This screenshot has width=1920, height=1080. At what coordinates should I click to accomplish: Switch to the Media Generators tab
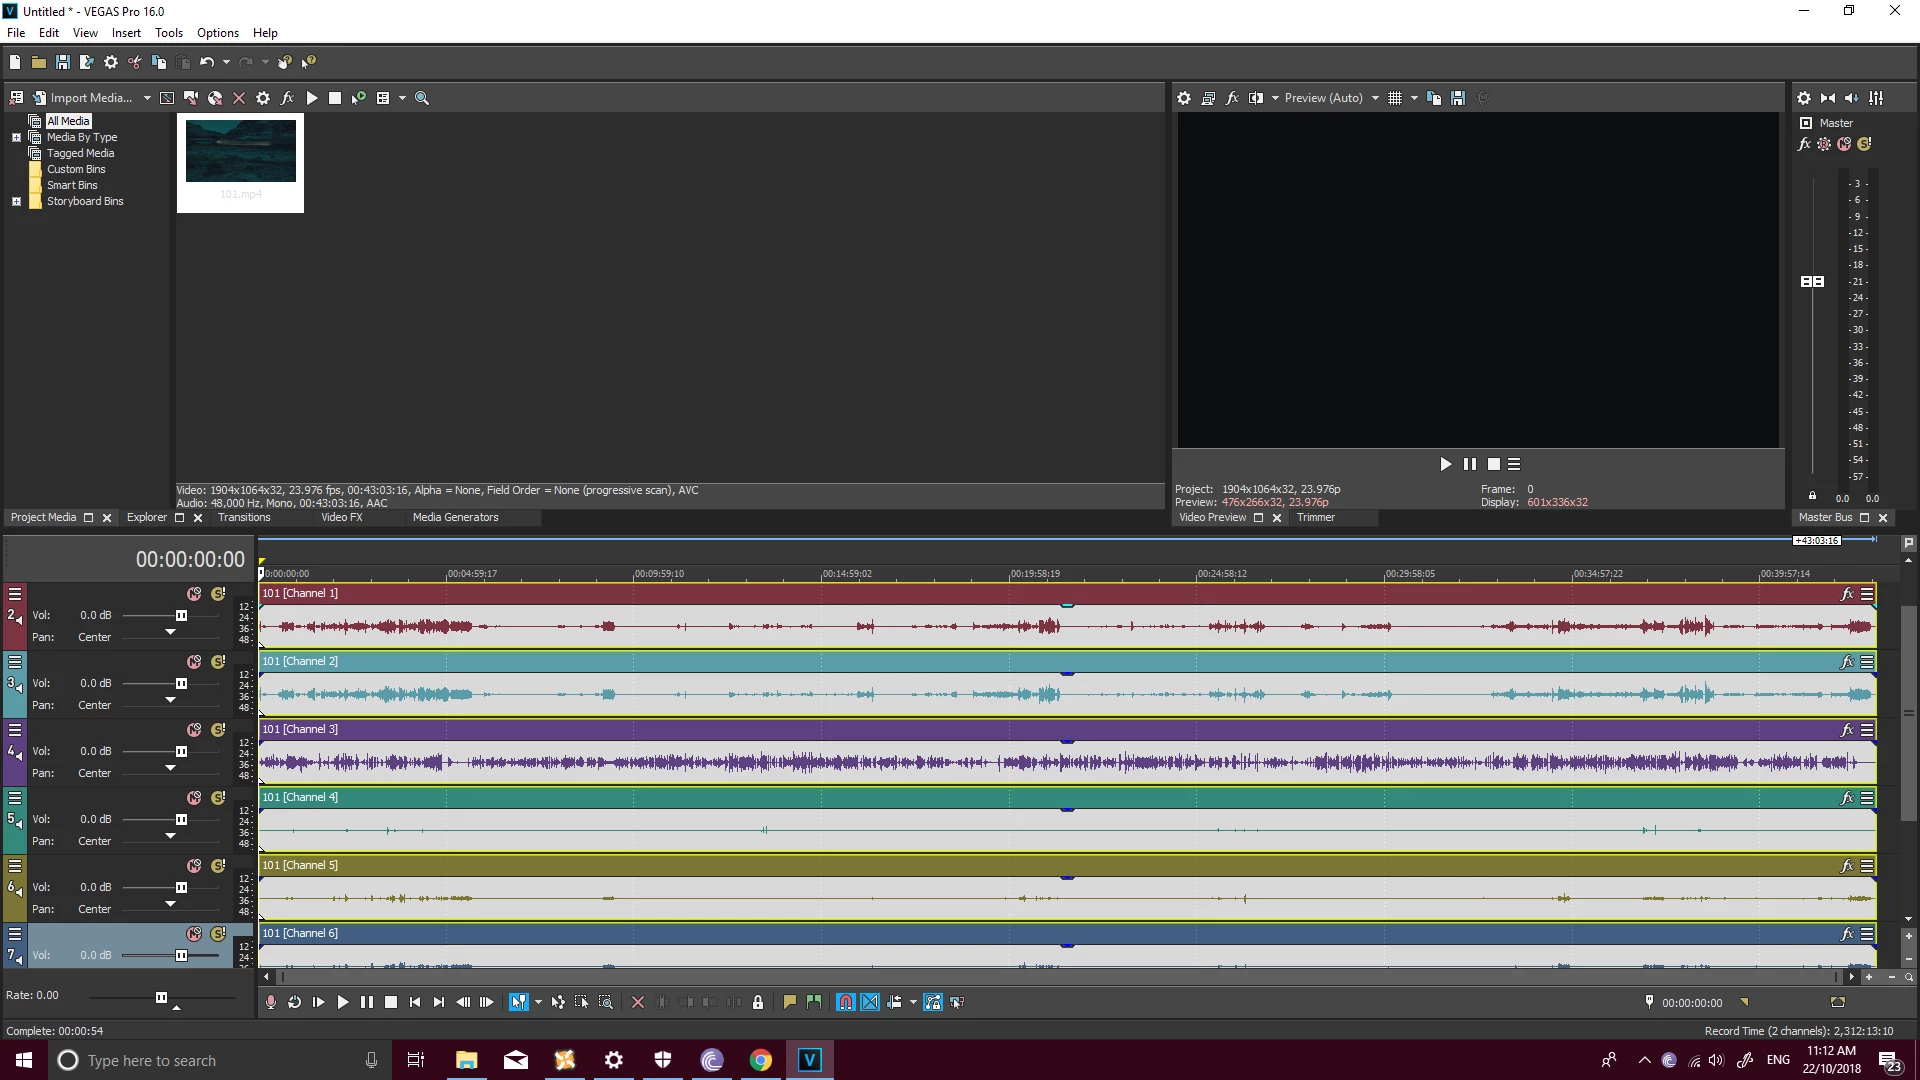[x=455, y=517]
